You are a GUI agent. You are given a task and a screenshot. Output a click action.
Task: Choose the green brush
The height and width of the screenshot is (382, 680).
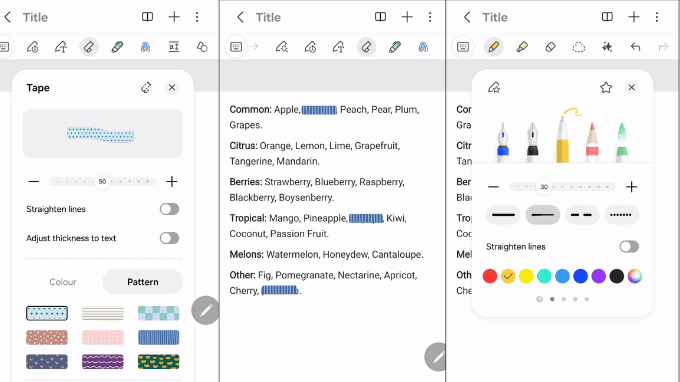click(x=621, y=142)
